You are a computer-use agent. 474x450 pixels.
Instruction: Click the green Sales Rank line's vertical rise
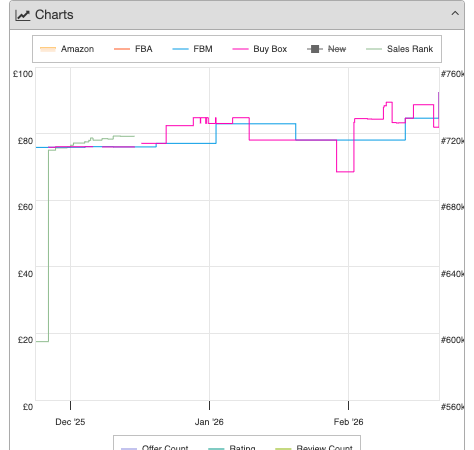pyautogui.click(x=49, y=246)
